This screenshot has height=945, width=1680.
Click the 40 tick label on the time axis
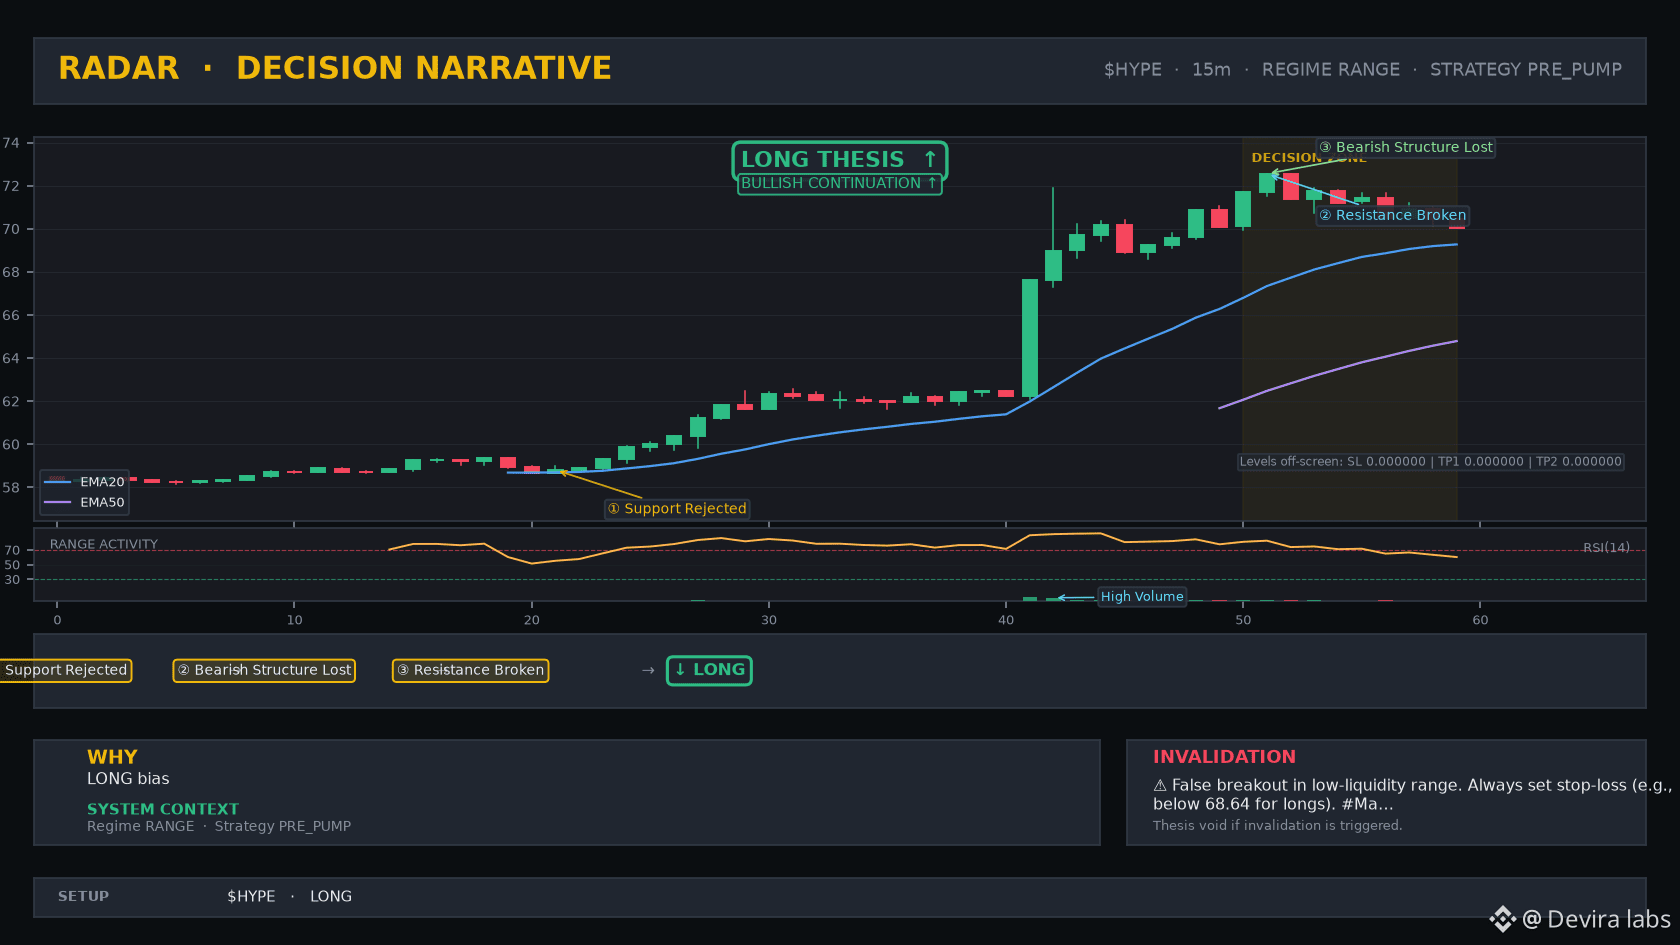1006,620
